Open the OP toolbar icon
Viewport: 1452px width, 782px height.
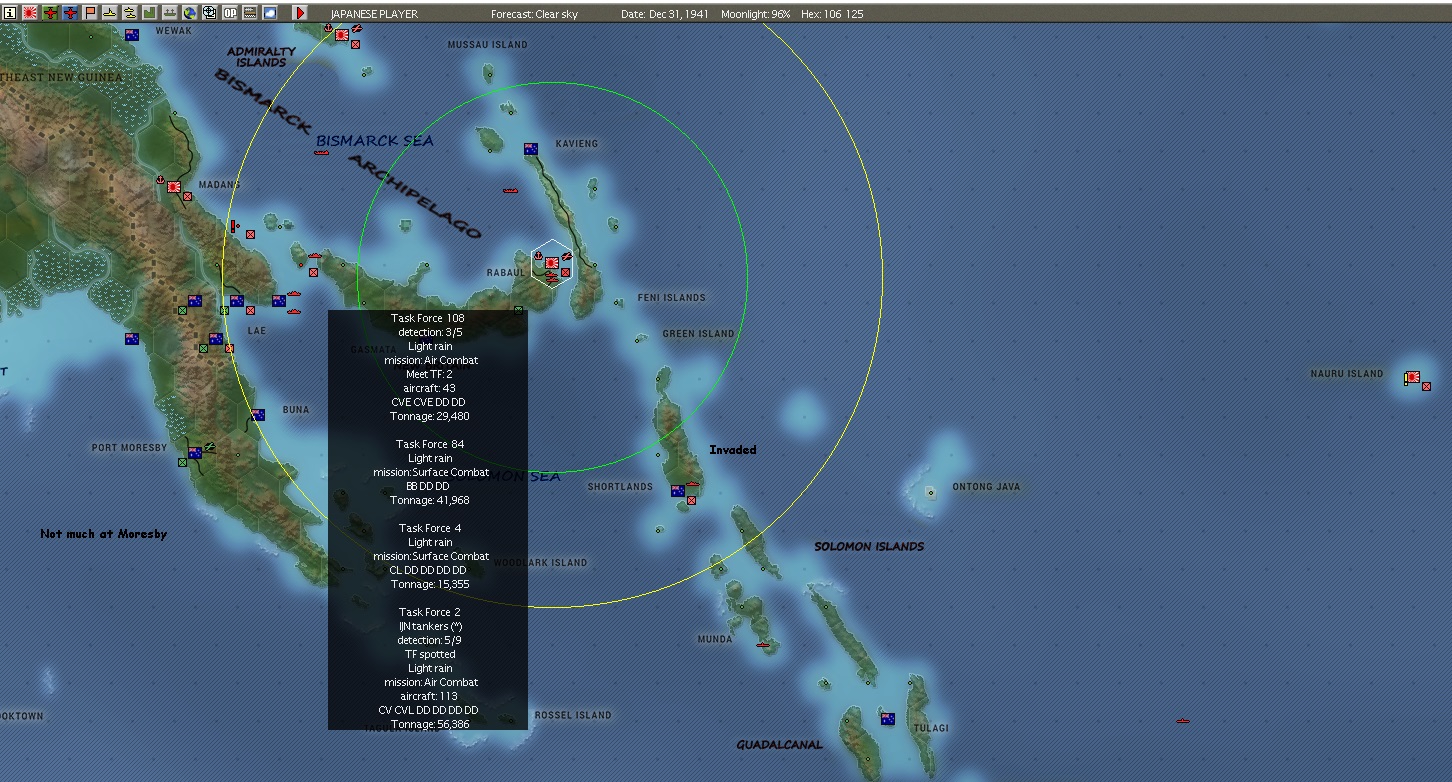(230, 13)
